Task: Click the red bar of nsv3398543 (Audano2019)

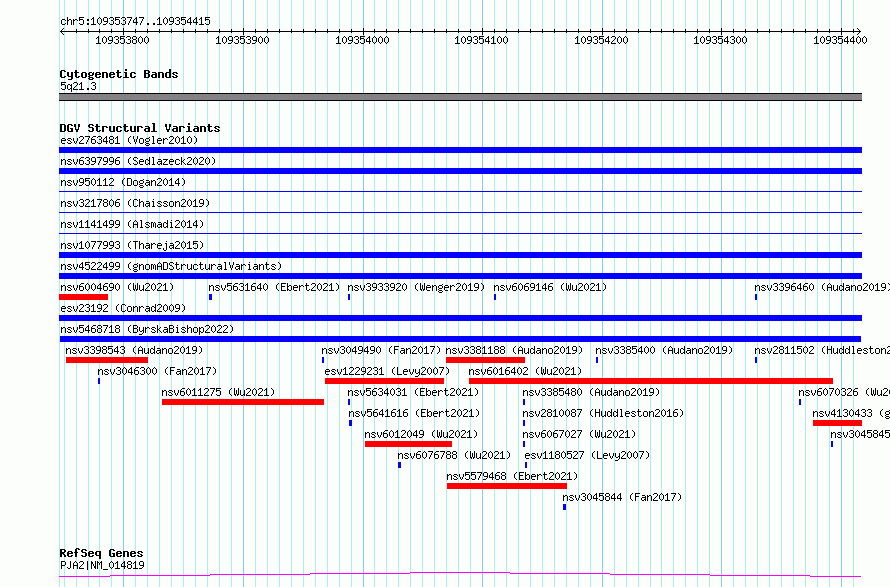Action: 107,360
